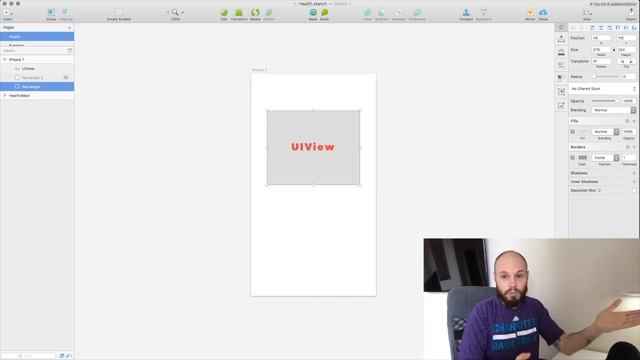The image size is (640, 360).
Task: Add a new border with plus
Action: (634, 147)
